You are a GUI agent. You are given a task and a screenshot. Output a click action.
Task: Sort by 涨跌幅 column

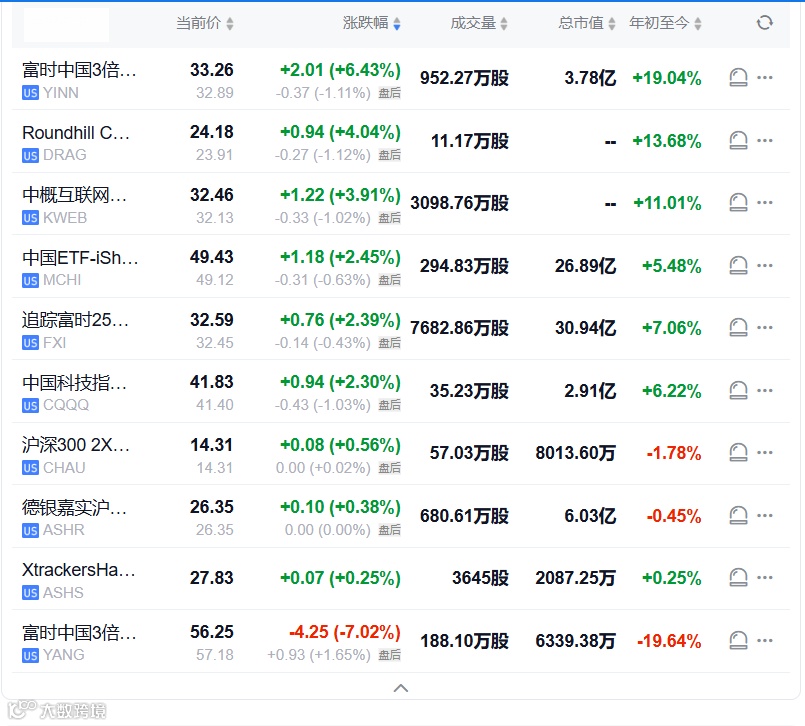coord(372,23)
